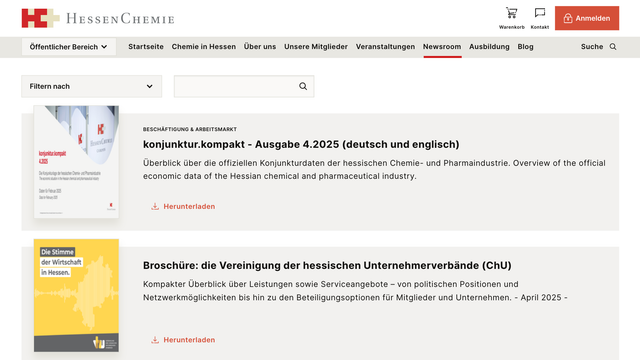
Task: Click the magnifier icon next to Suche
Action: [613, 47]
